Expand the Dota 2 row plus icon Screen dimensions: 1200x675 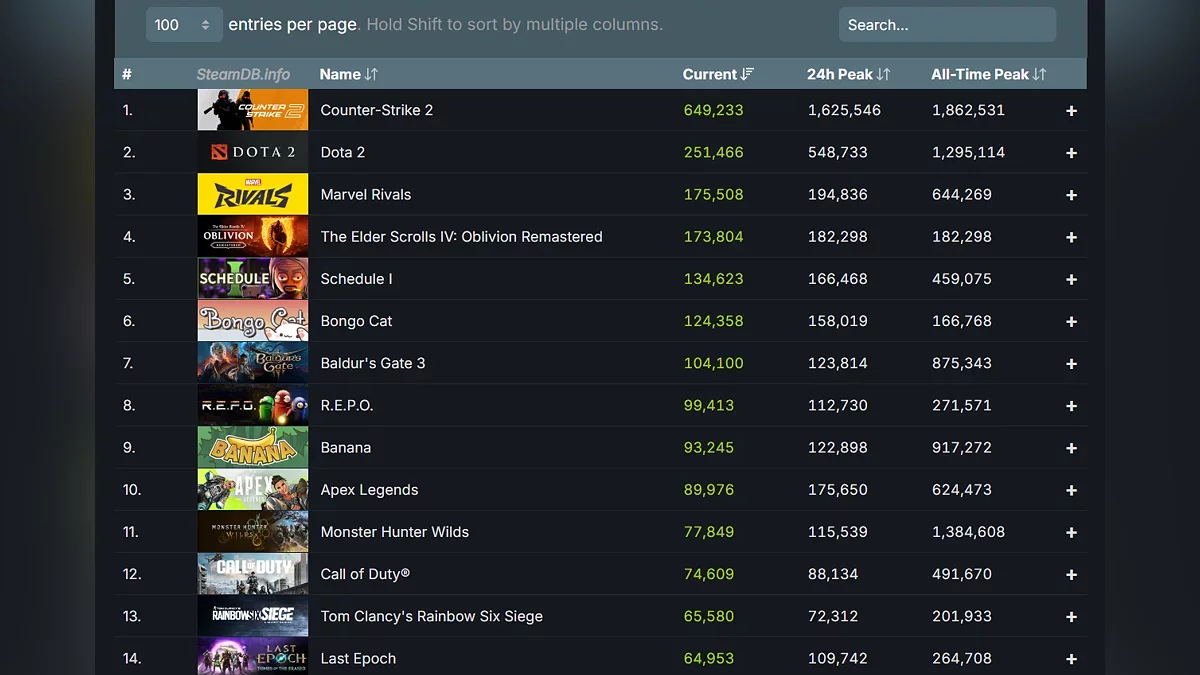[x=1071, y=153]
